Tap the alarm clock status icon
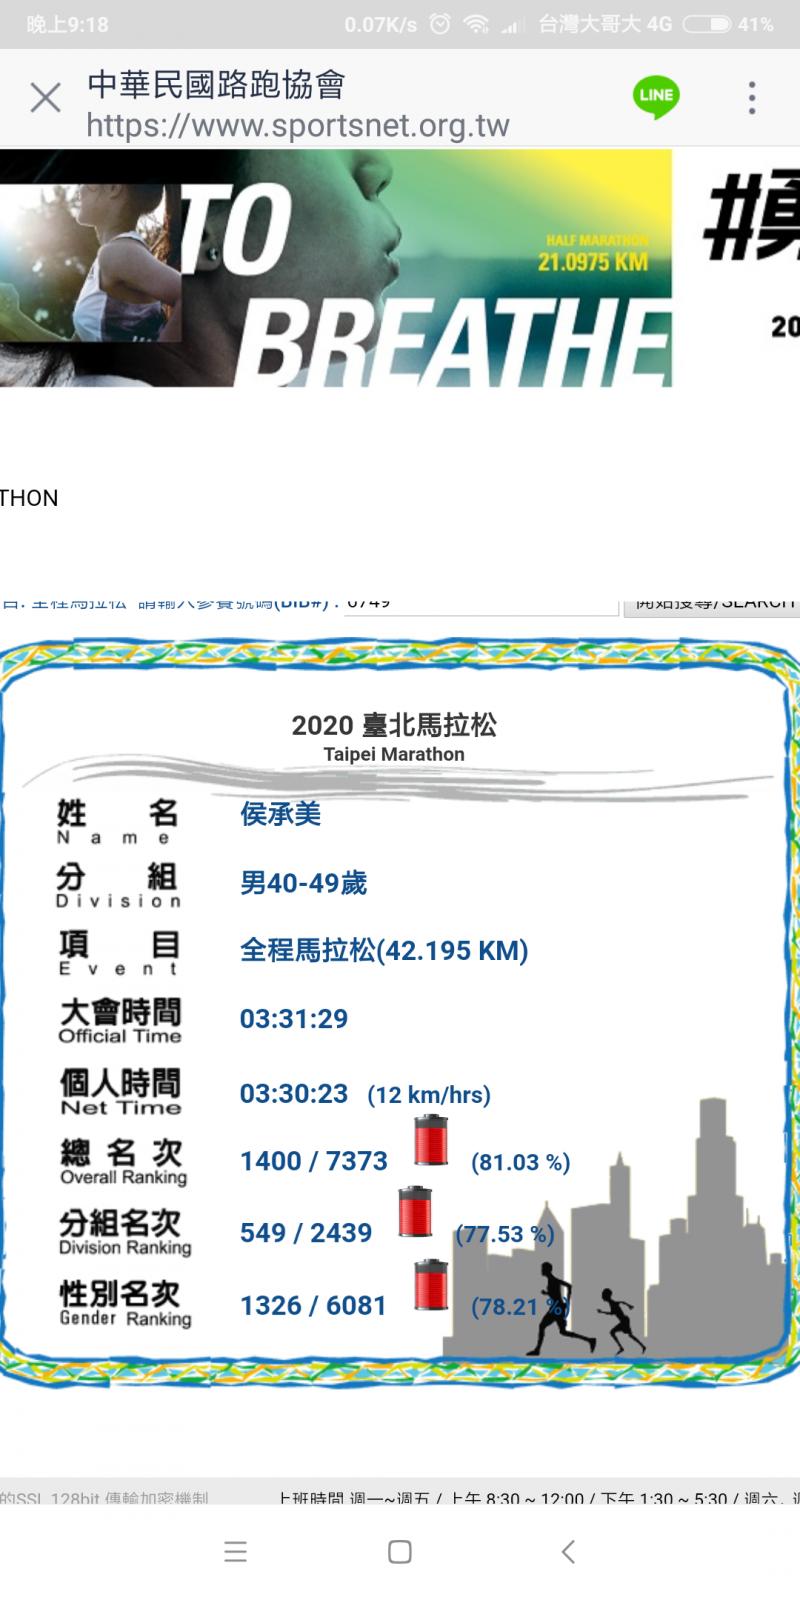 tap(439, 24)
